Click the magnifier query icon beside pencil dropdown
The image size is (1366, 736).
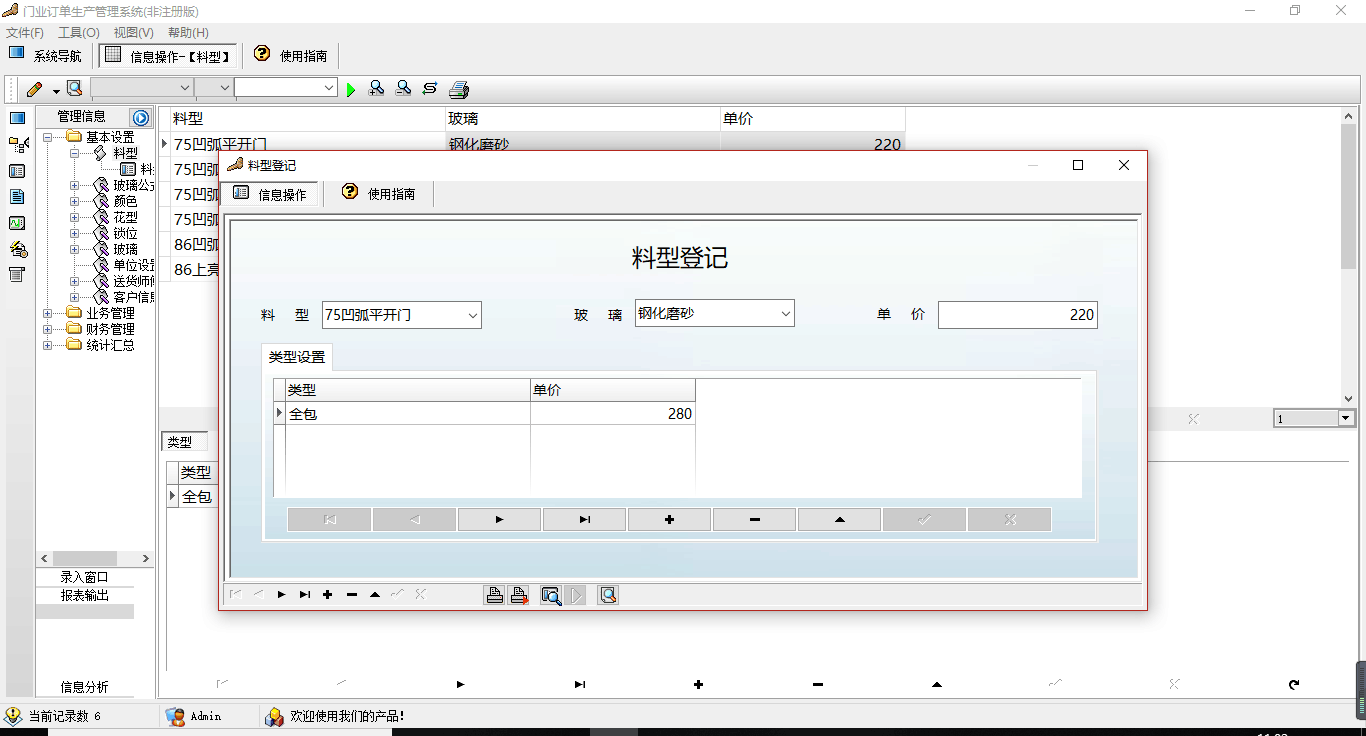(x=74, y=89)
